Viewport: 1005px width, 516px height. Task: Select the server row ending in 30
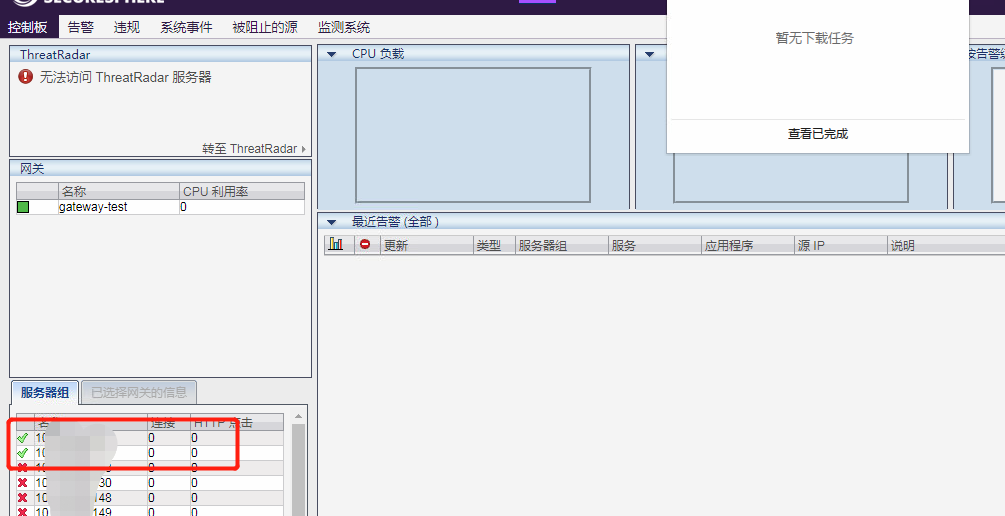(x=149, y=483)
